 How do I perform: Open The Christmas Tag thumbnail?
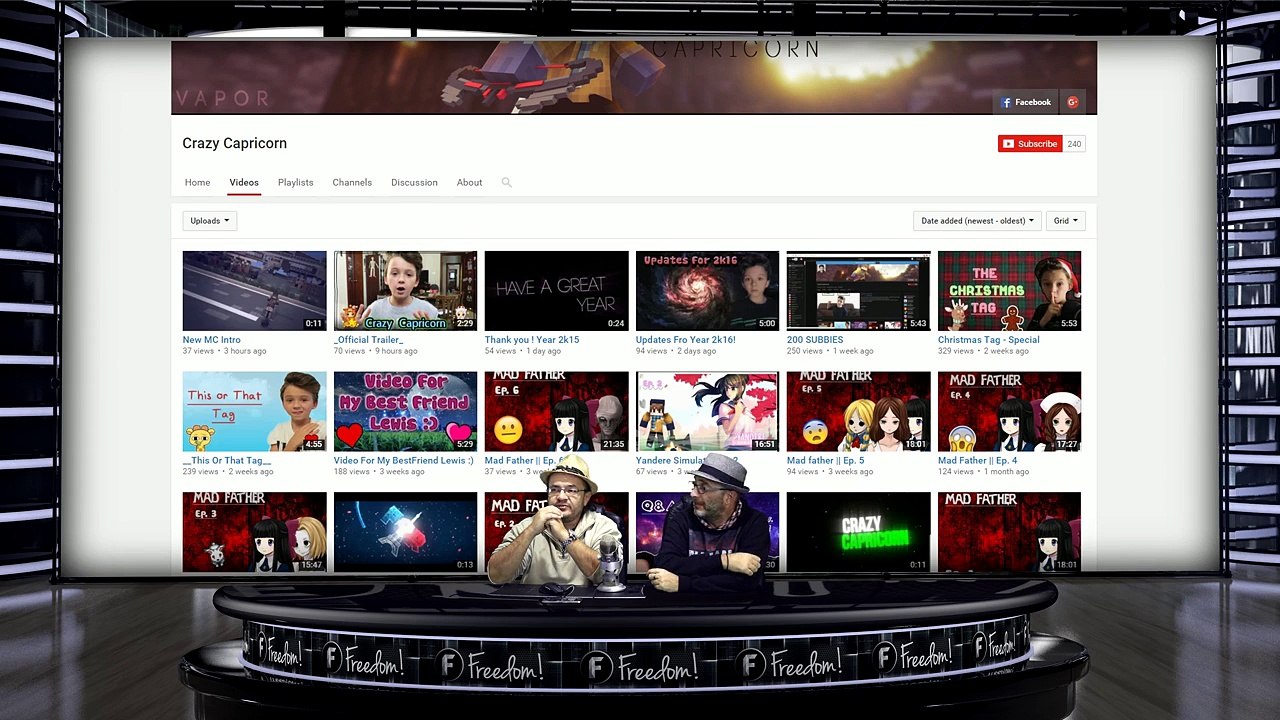tap(1009, 291)
